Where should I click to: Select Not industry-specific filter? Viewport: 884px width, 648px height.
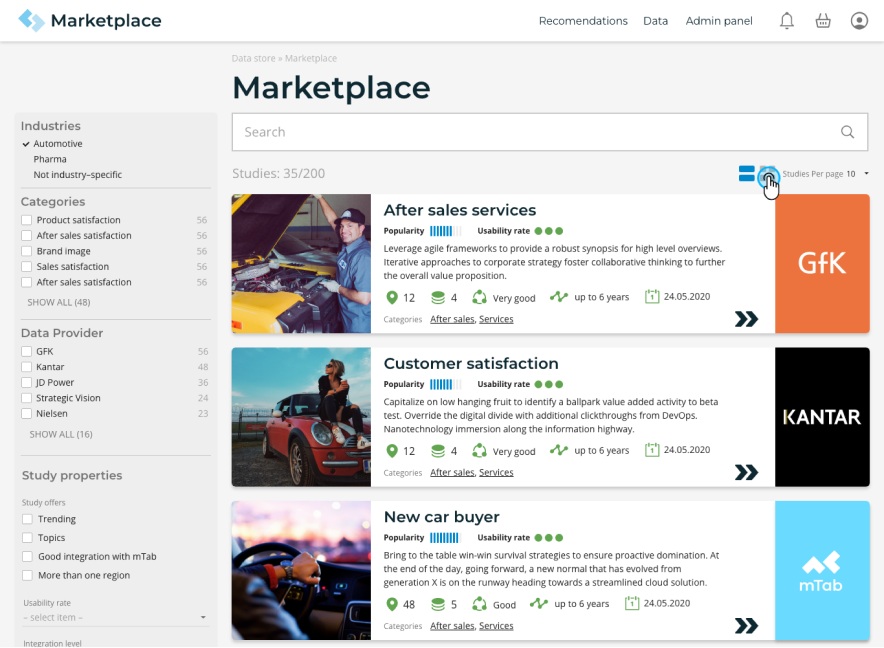coord(77,175)
